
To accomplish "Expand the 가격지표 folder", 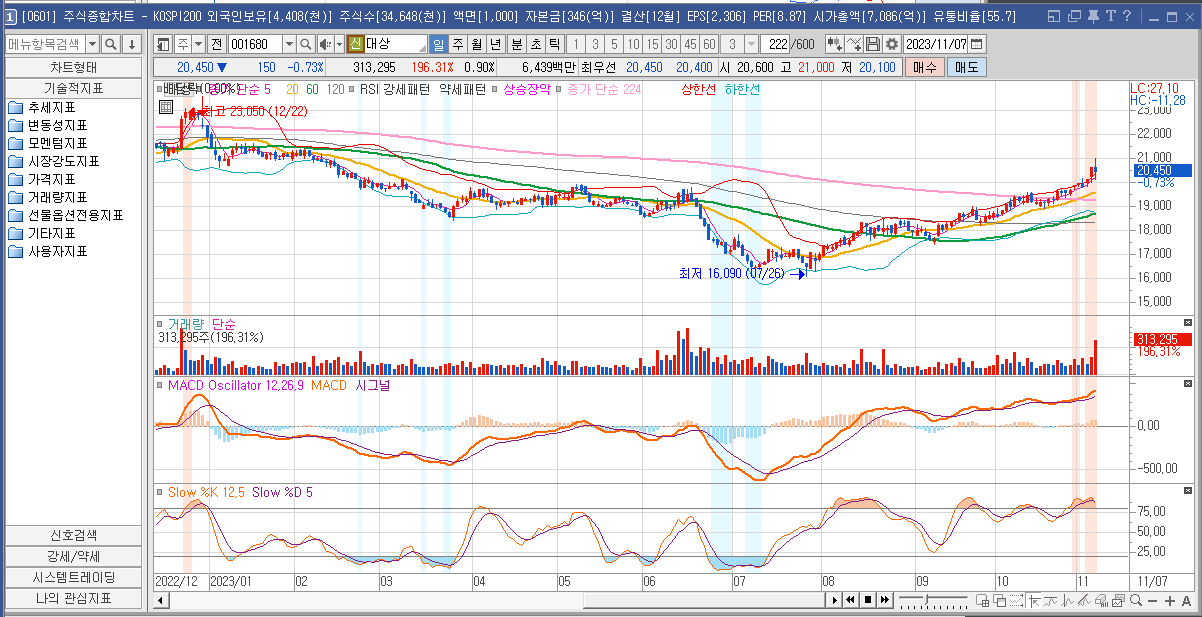I will coord(42,180).
